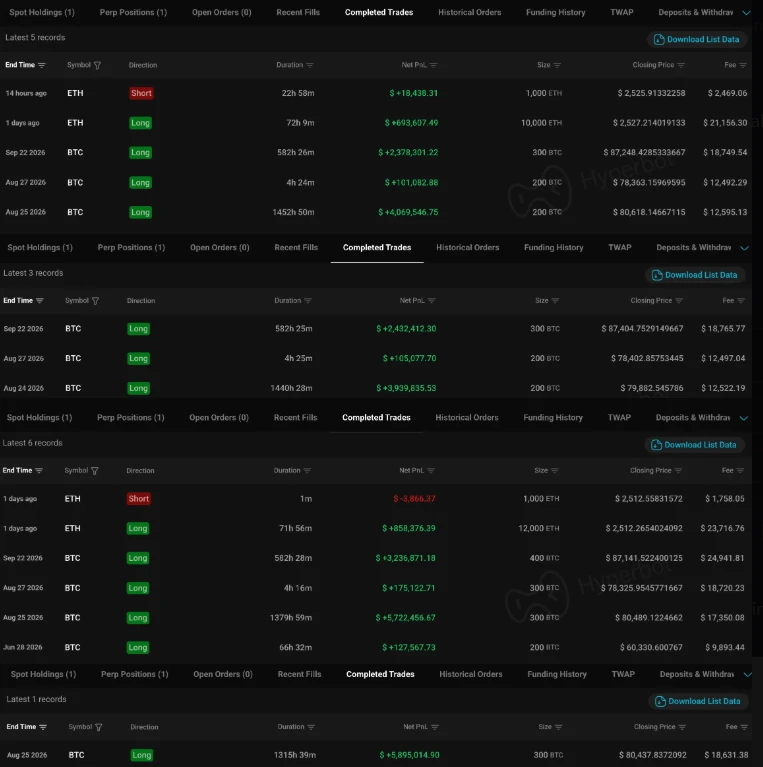
Task: Select the duration 1452h 50m cell
Action: (293, 212)
